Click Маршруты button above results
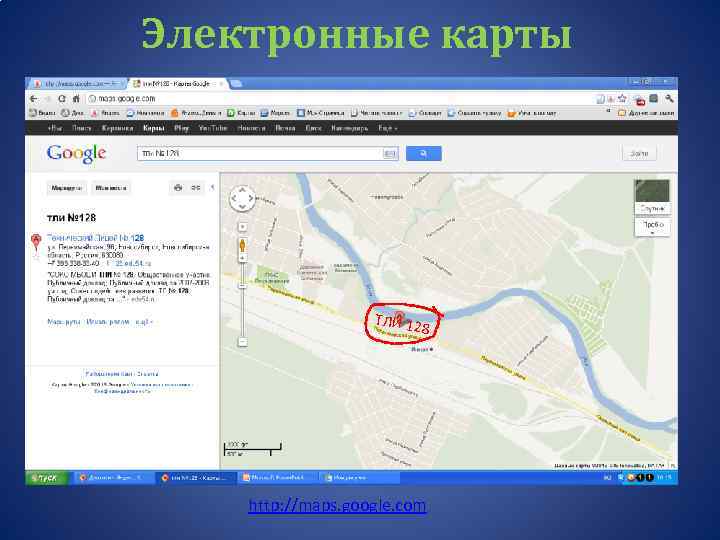This screenshot has width=720, height=540. pyautogui.click(x=67, y=188)
